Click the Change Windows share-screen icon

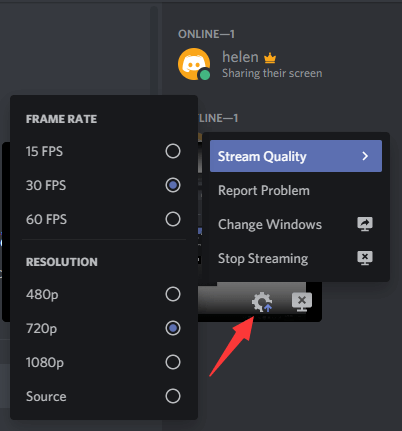click(x=365, y=224)
